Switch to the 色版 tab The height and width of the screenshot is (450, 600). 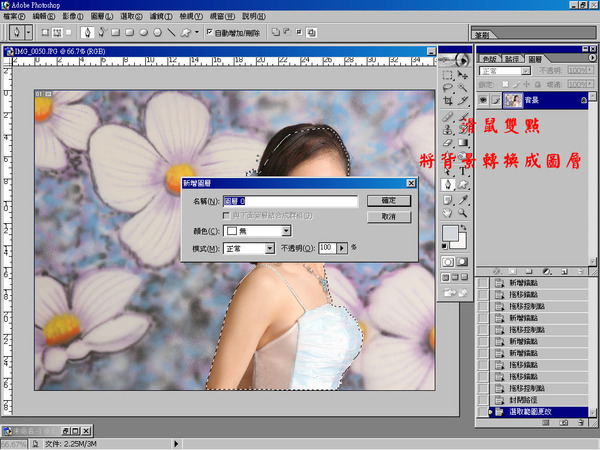[x=489, y=59]
